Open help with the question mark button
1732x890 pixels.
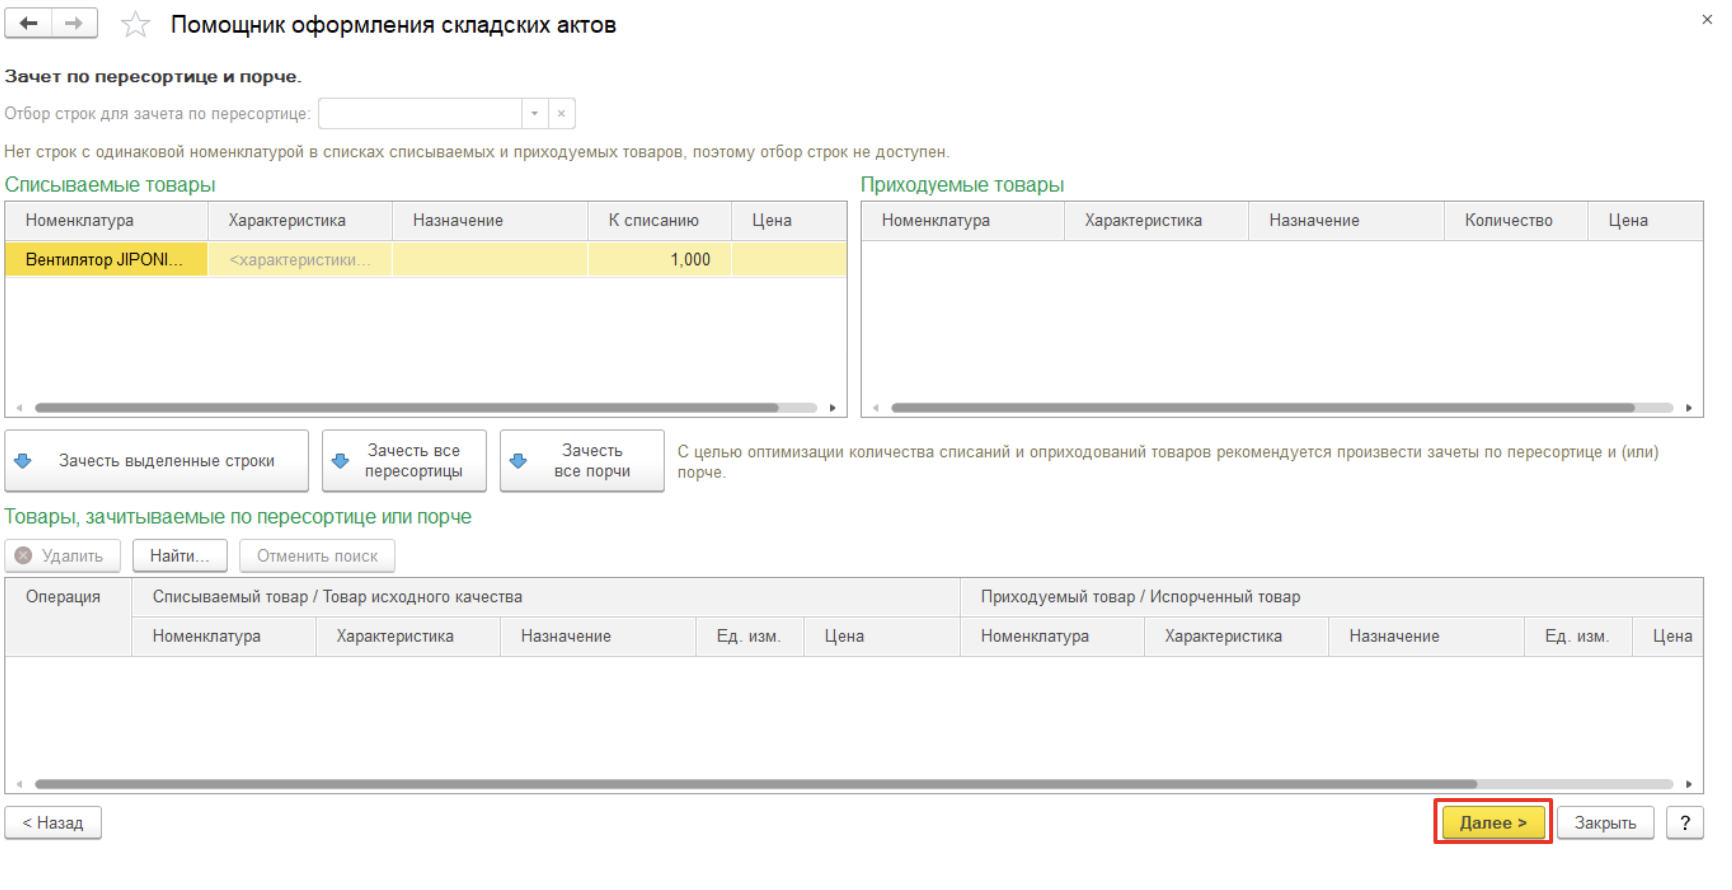pos(1684,823)
